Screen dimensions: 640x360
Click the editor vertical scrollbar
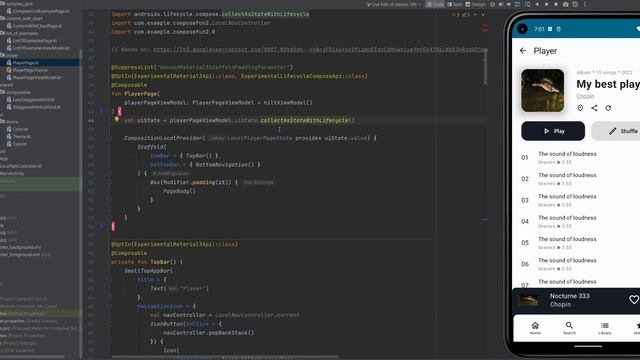[485, 67]
